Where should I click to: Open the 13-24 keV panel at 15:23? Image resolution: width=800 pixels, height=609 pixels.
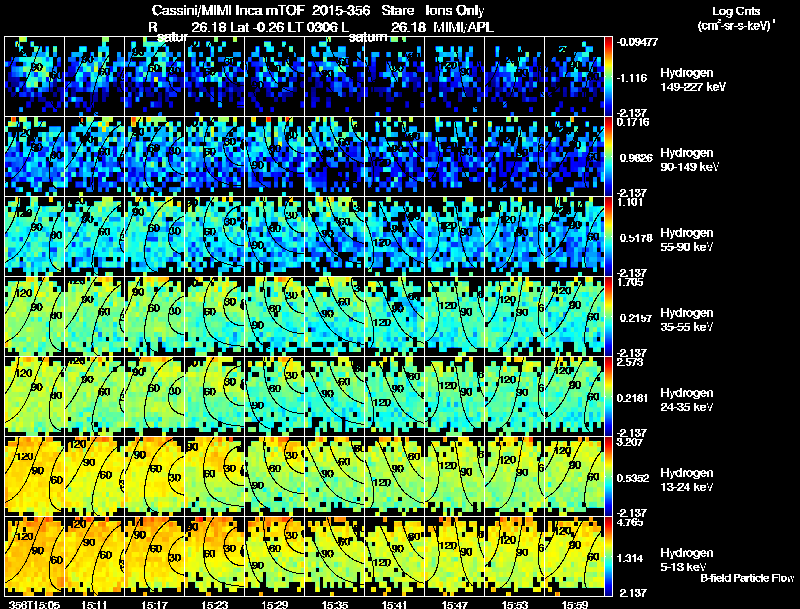pyautogui.click(x=215, y=476)
